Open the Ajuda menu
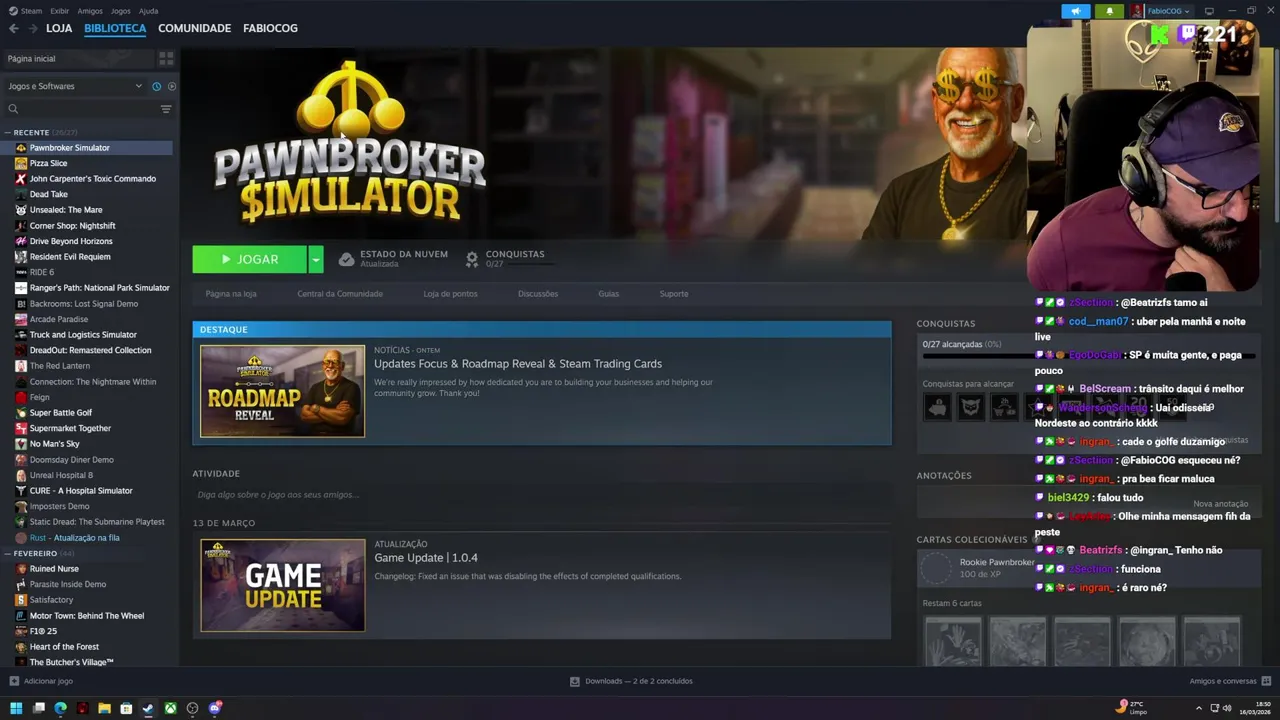This screenshot has height=720, width=1280. (148, 11)
